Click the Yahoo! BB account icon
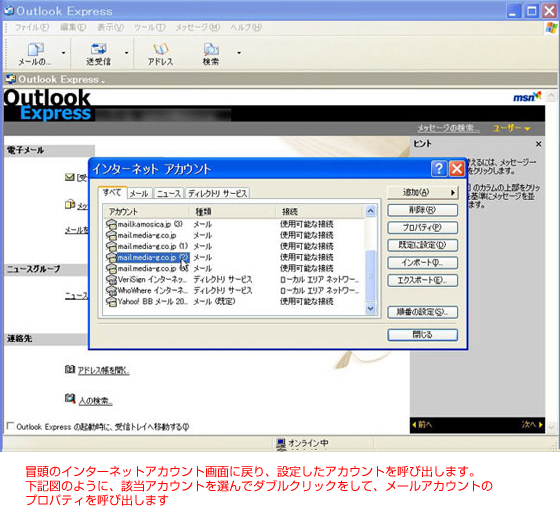Image resolution: width=560 pixels, height=522 pixels. click(111, 301)
